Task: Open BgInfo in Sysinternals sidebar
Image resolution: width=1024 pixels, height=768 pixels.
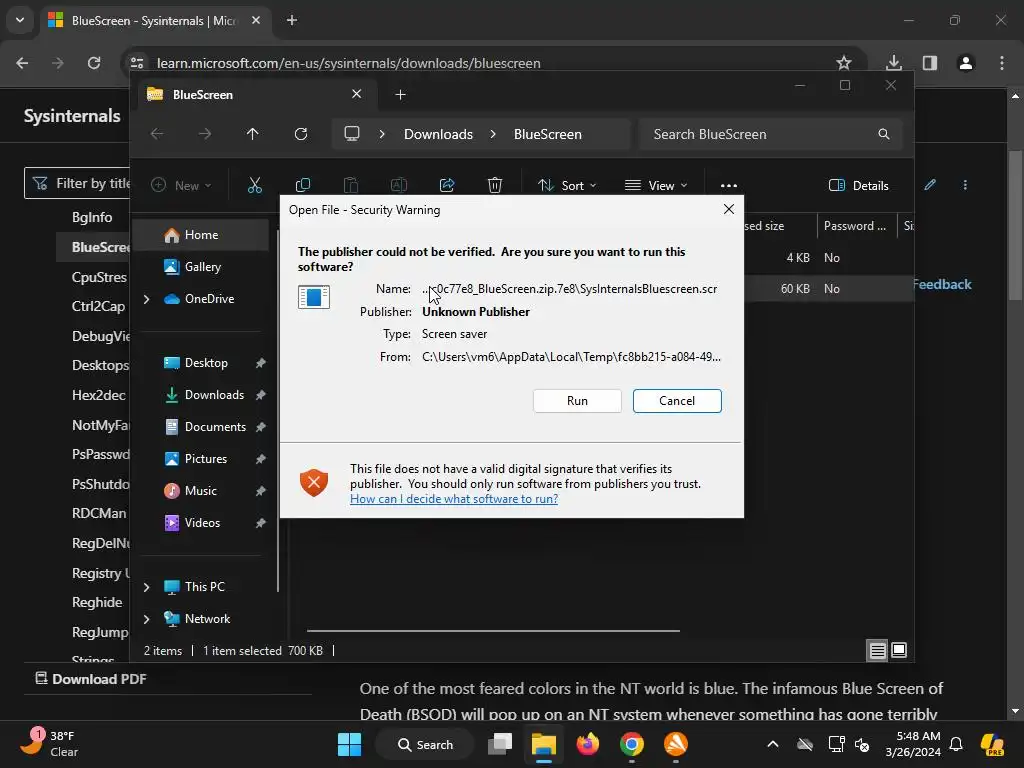Action: point(92,217)
